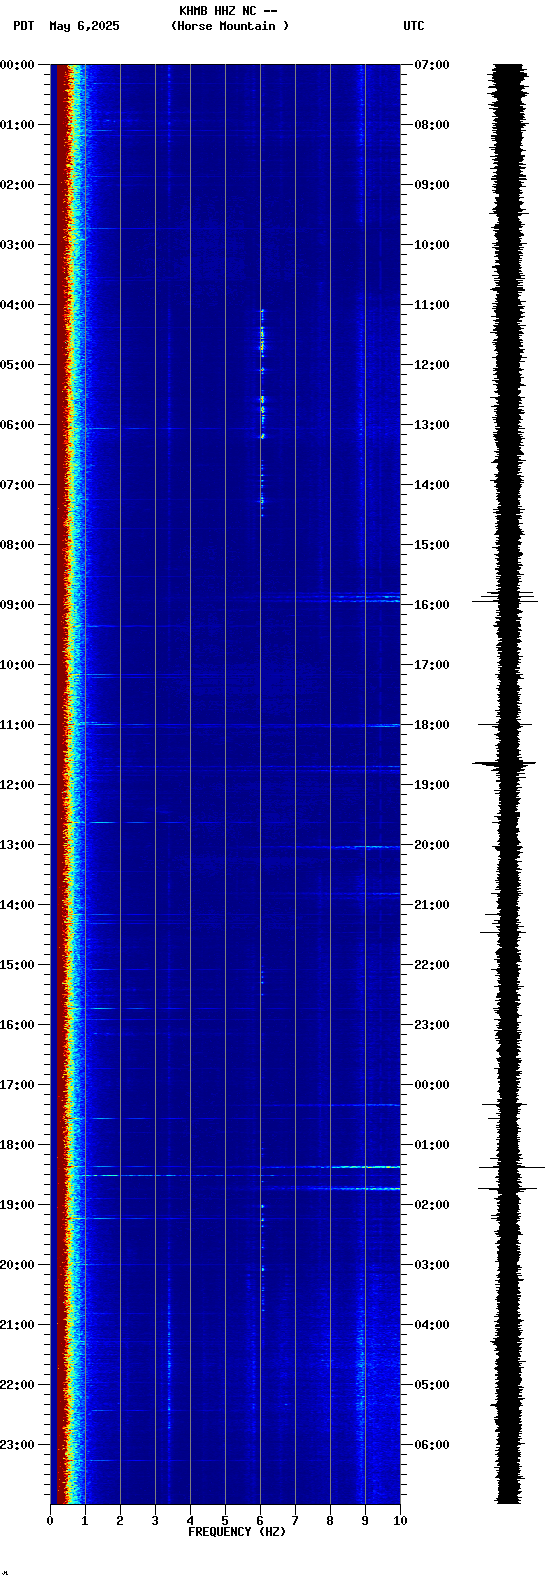The image size is (552, 1584).
Task: Click the FREQUENCY (HZ) axis title
Action: coord(237,1532)
